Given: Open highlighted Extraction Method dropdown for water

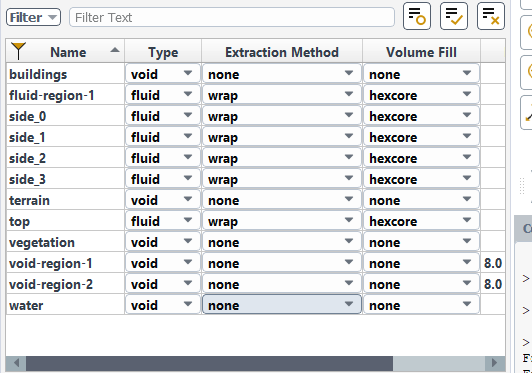Looking at the screenshot, I should (282, 304).
